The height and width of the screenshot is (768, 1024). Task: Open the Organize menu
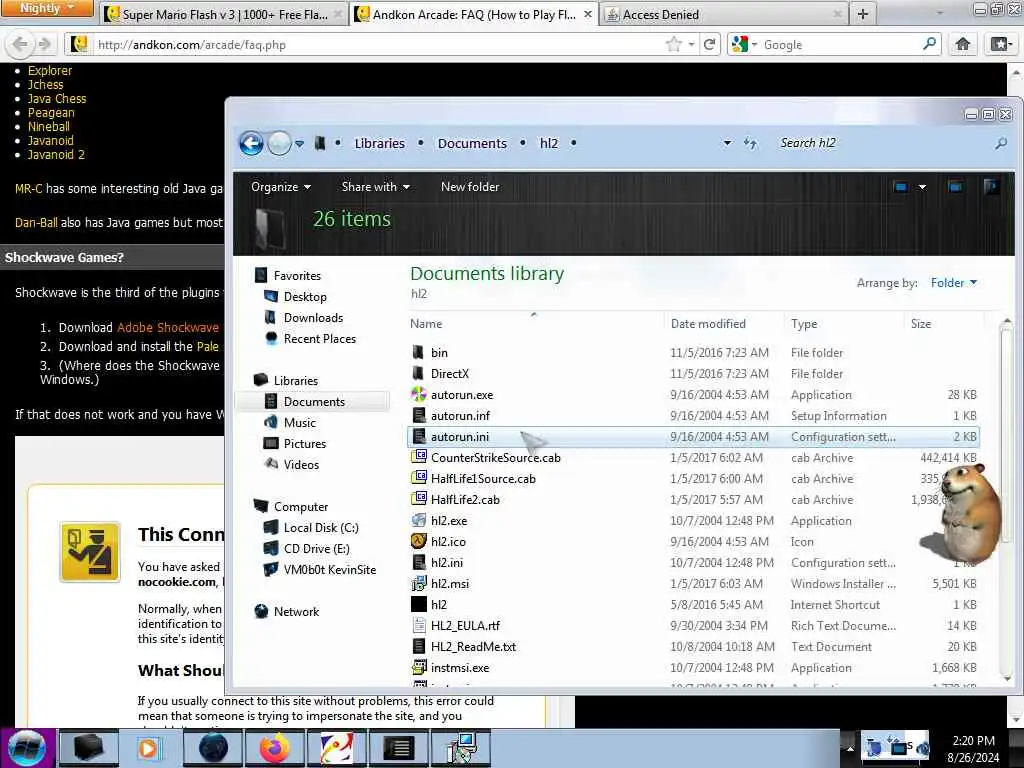pyautogui.click(x=281, y=187)
